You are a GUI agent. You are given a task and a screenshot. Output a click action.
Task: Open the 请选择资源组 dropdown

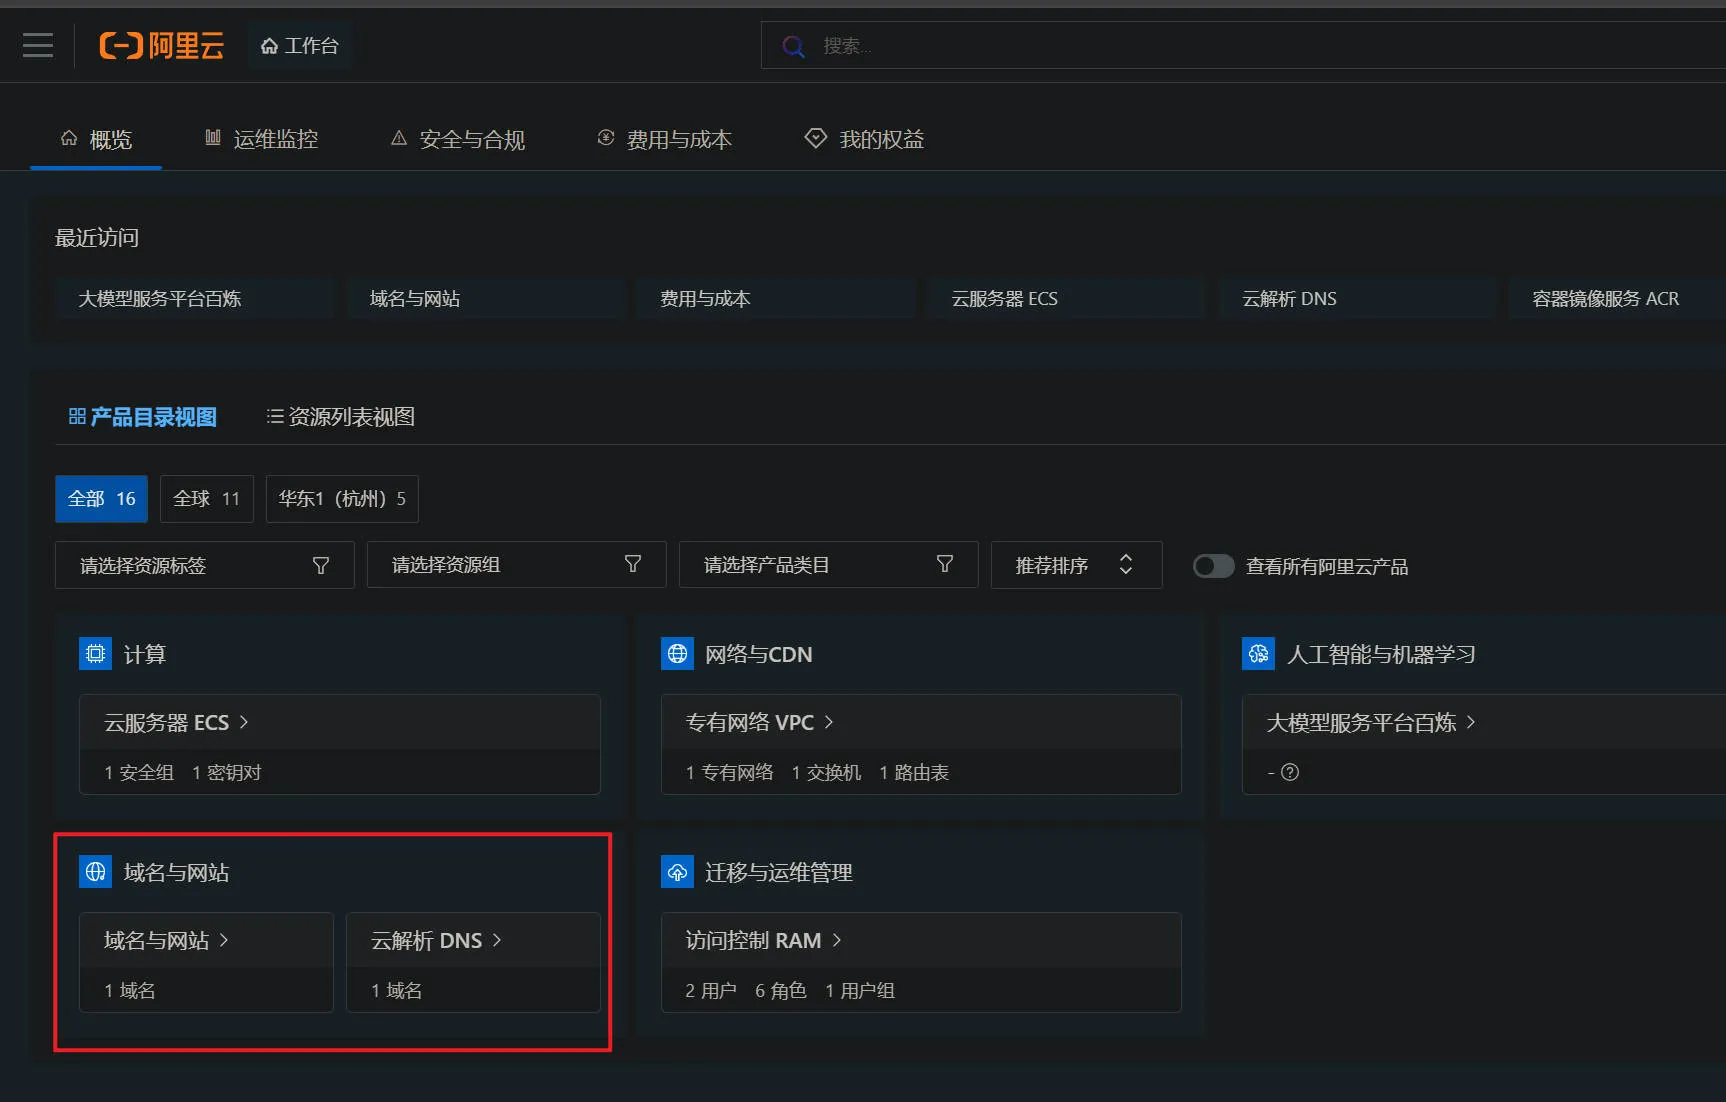pos(516,565)
